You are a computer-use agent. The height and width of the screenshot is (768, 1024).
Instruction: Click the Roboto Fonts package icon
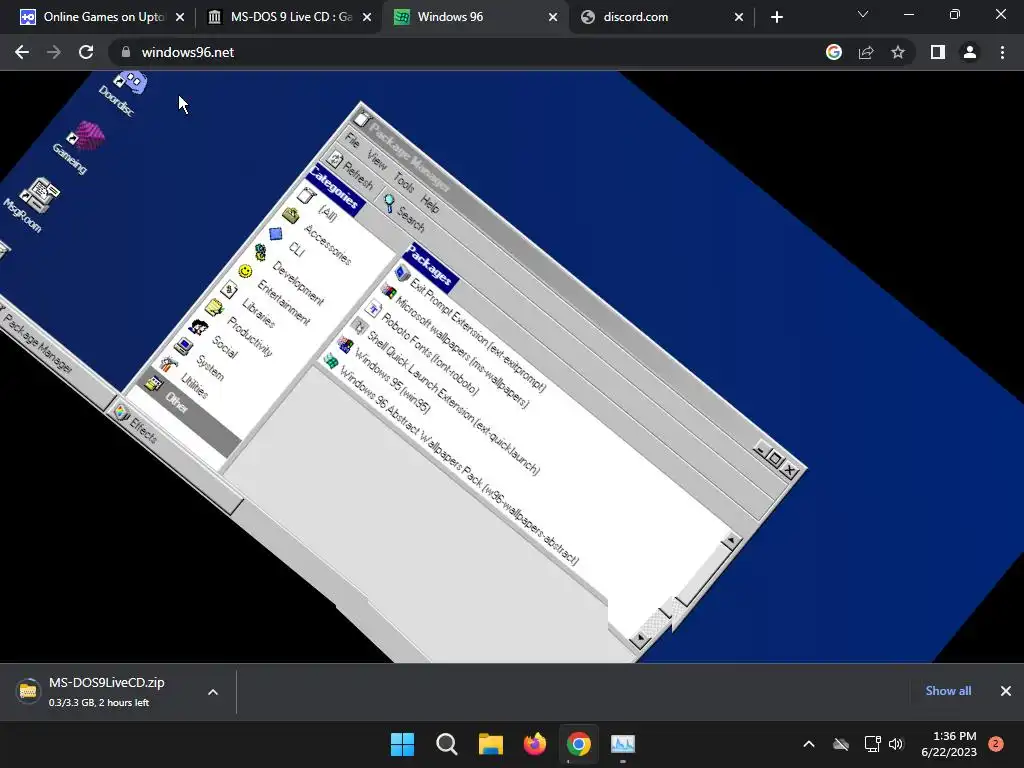point(374,308)
